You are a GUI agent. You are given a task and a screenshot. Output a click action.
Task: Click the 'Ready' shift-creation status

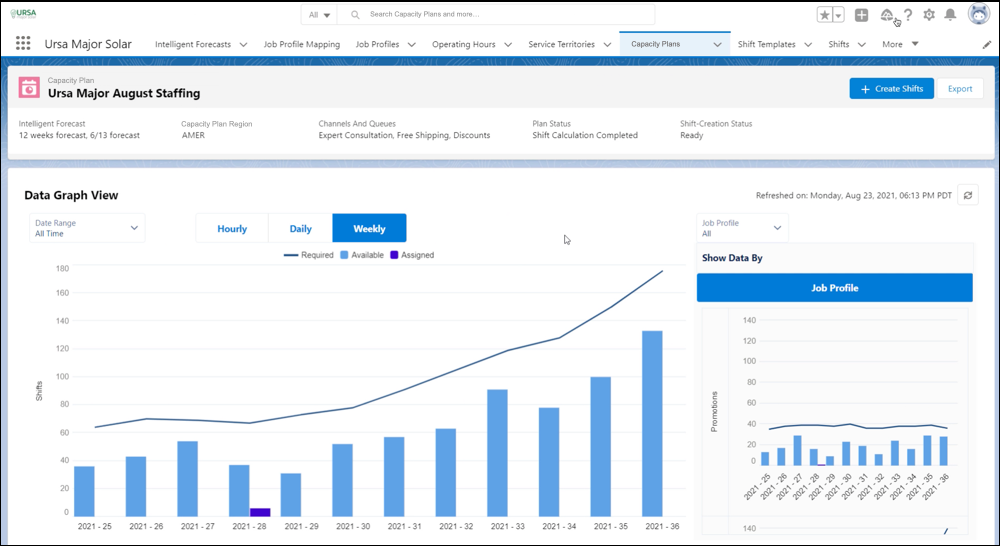pos(691,135)
